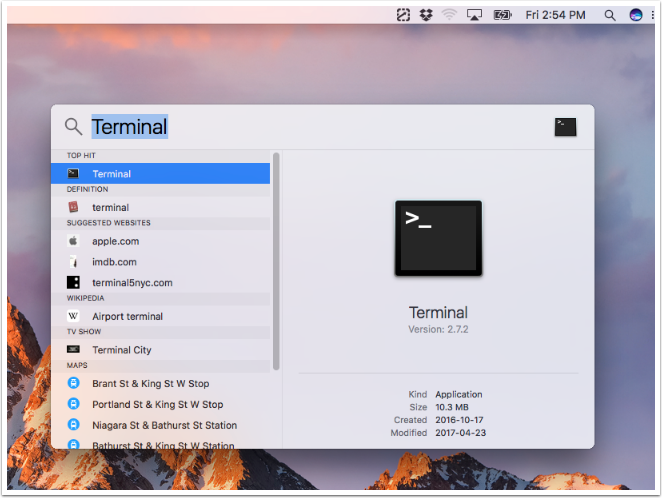
Task: Click the modified date 2017-04-23
Action: [x=461, y=433]
